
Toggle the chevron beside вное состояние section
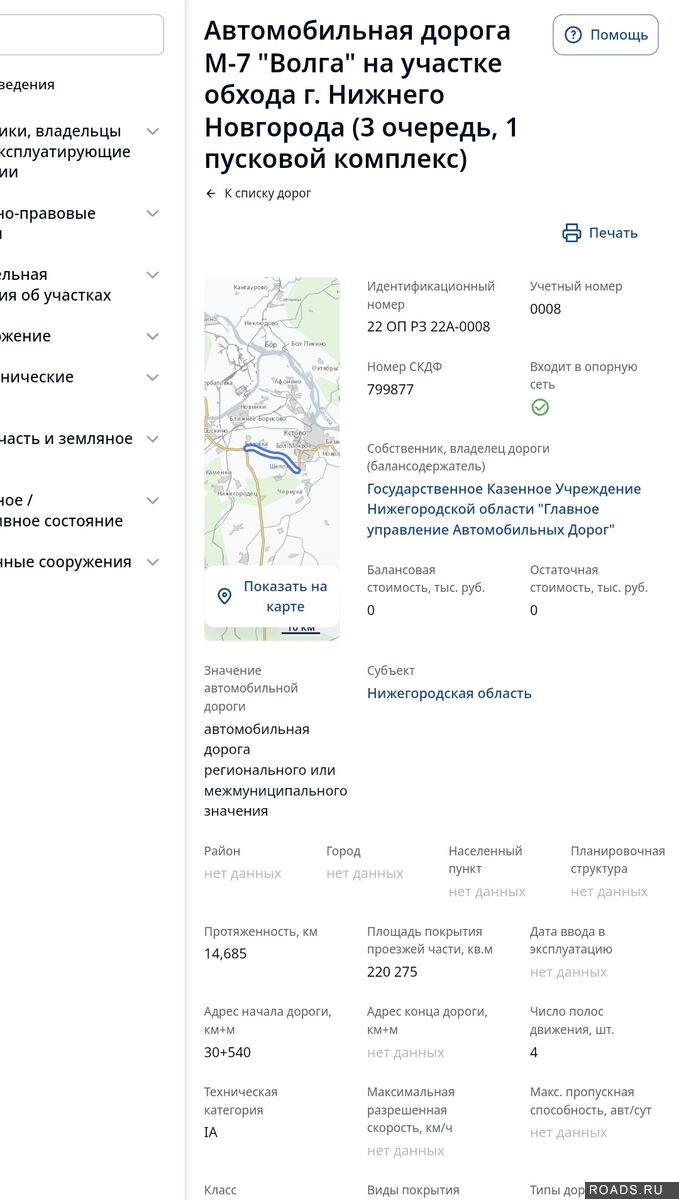coord(153,501)
